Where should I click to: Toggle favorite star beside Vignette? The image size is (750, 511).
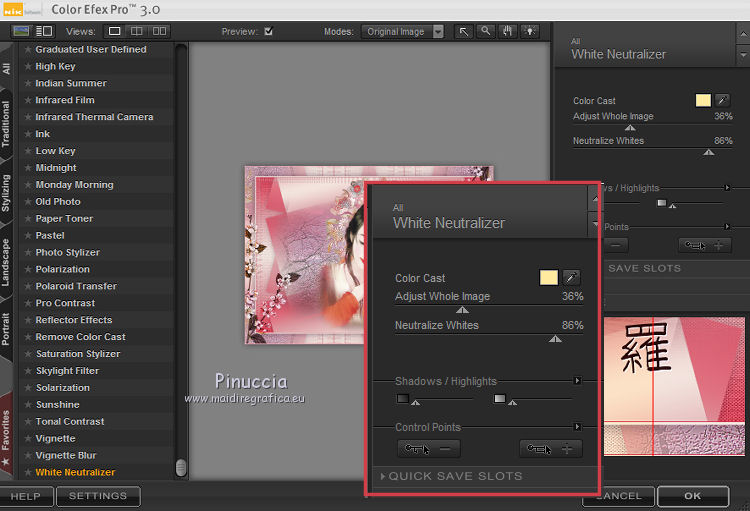28,438
